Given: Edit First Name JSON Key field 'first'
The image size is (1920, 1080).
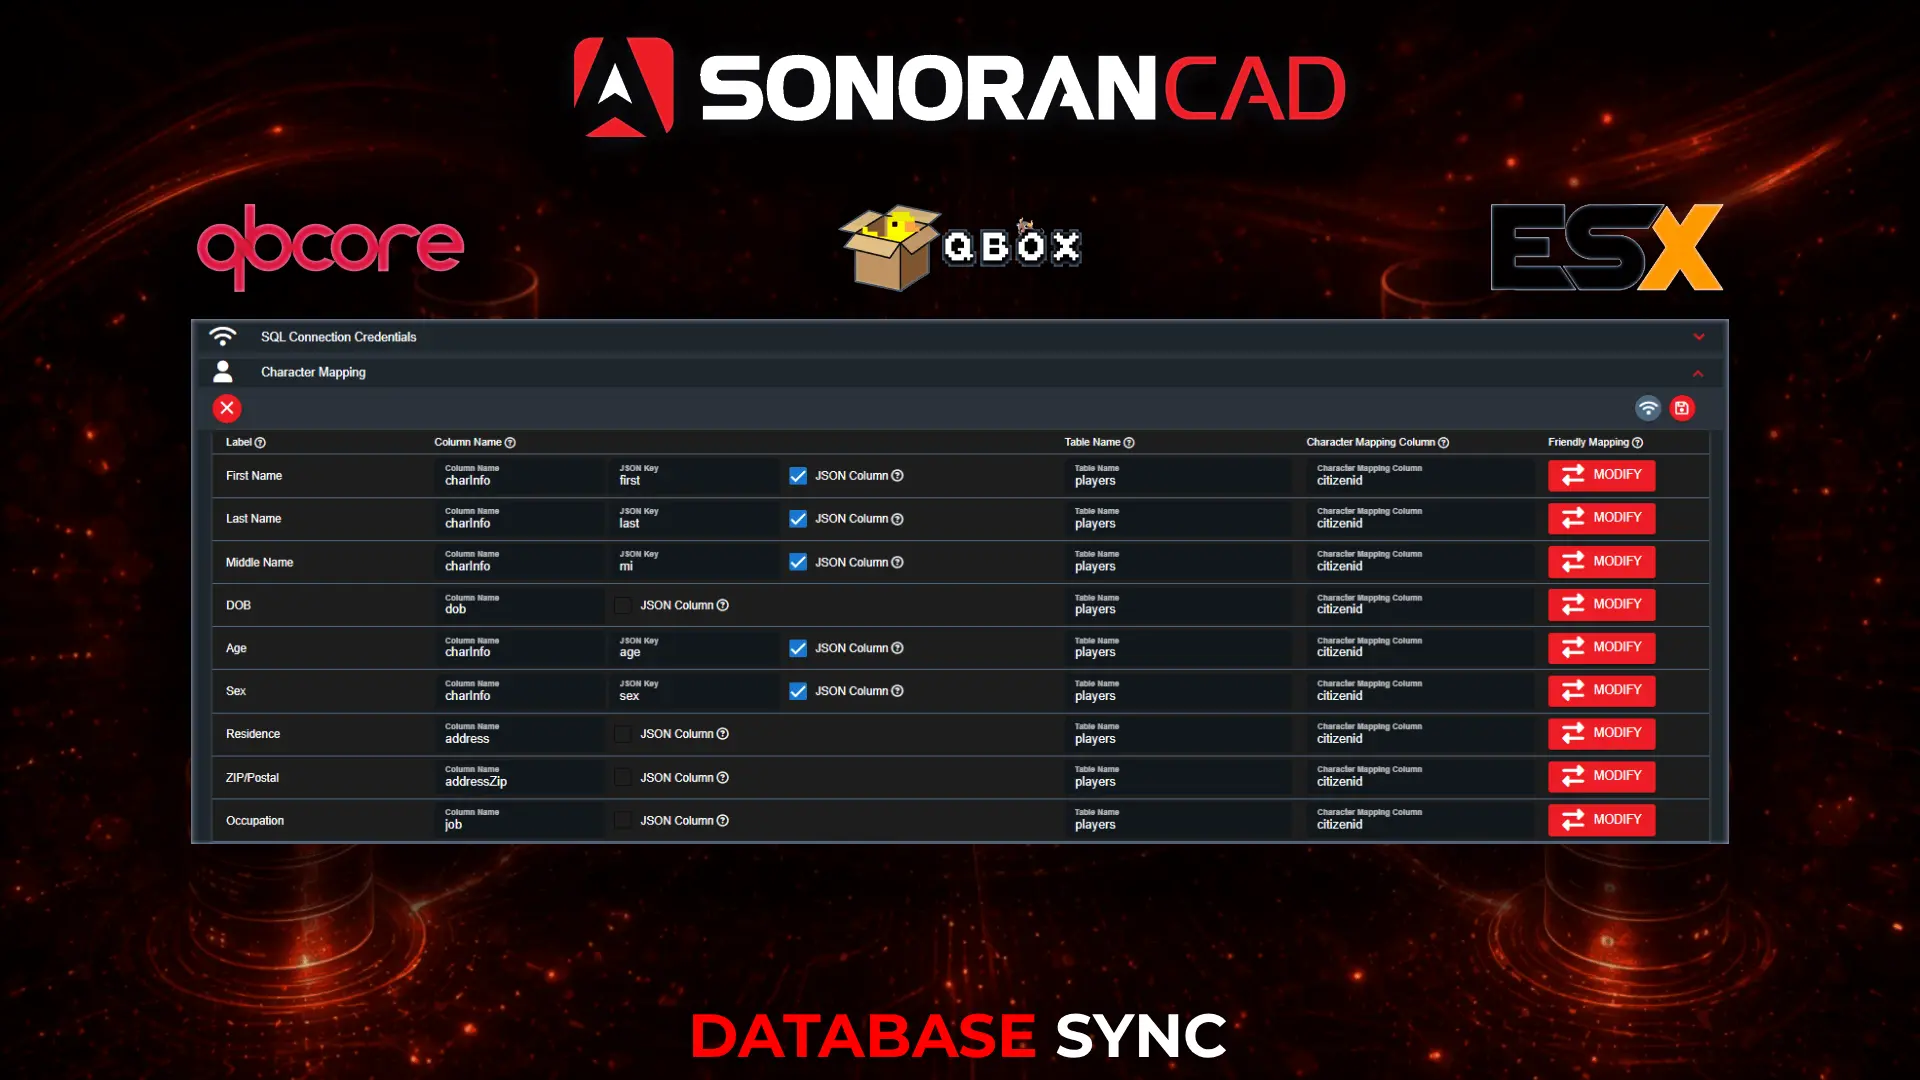Looking at the screenshot, I should pyautogui.click(x=694, y=476).
